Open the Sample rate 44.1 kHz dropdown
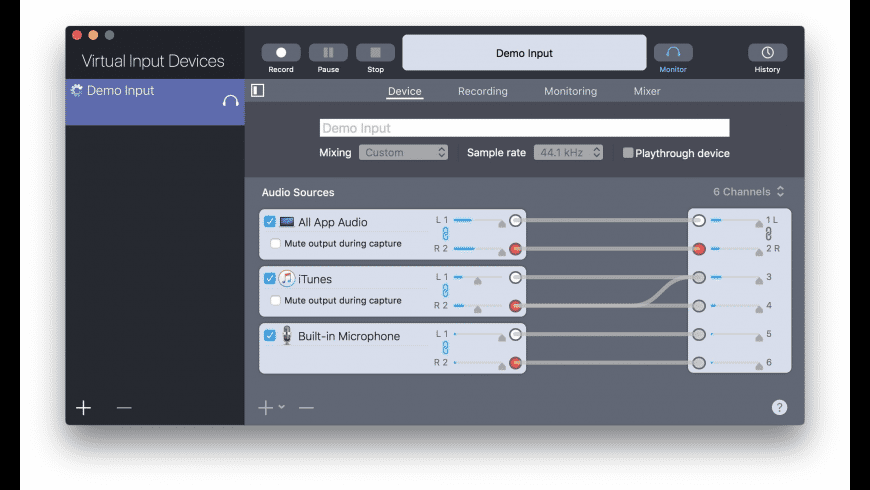Screen dimensions: 870x490 (568, 152)
